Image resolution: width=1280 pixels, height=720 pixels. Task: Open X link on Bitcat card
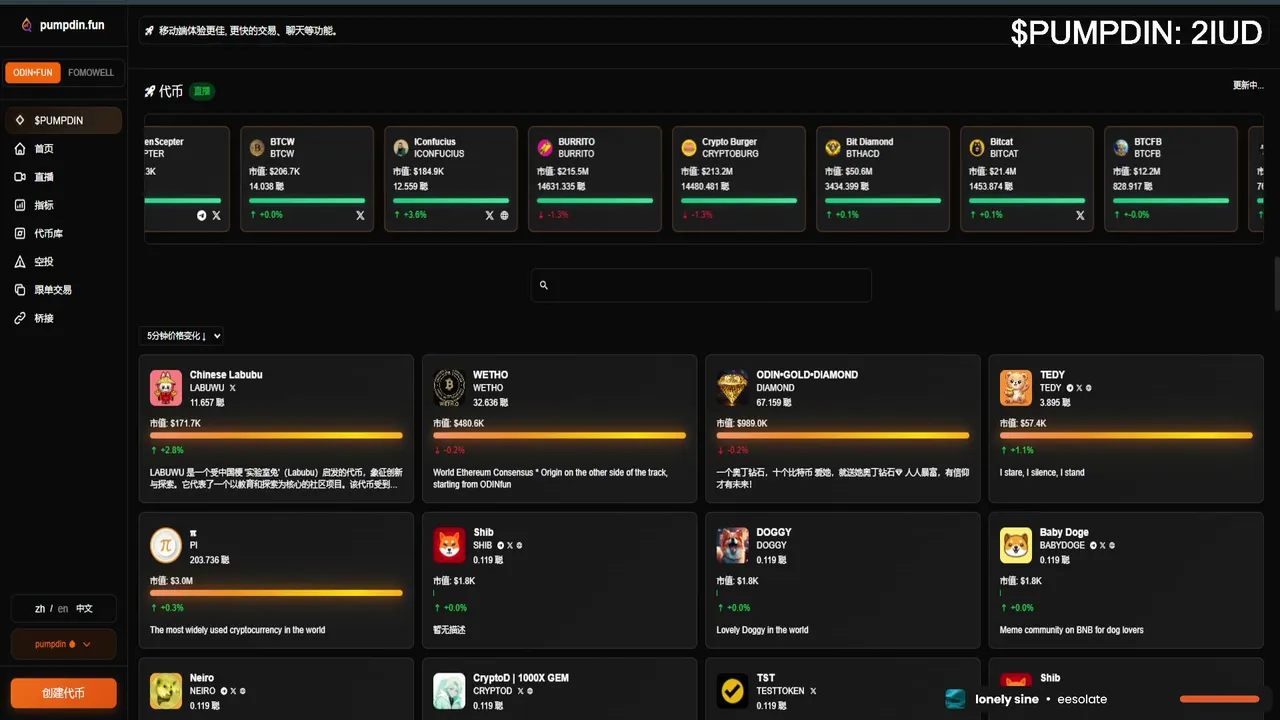click(x=1080, y=215)
